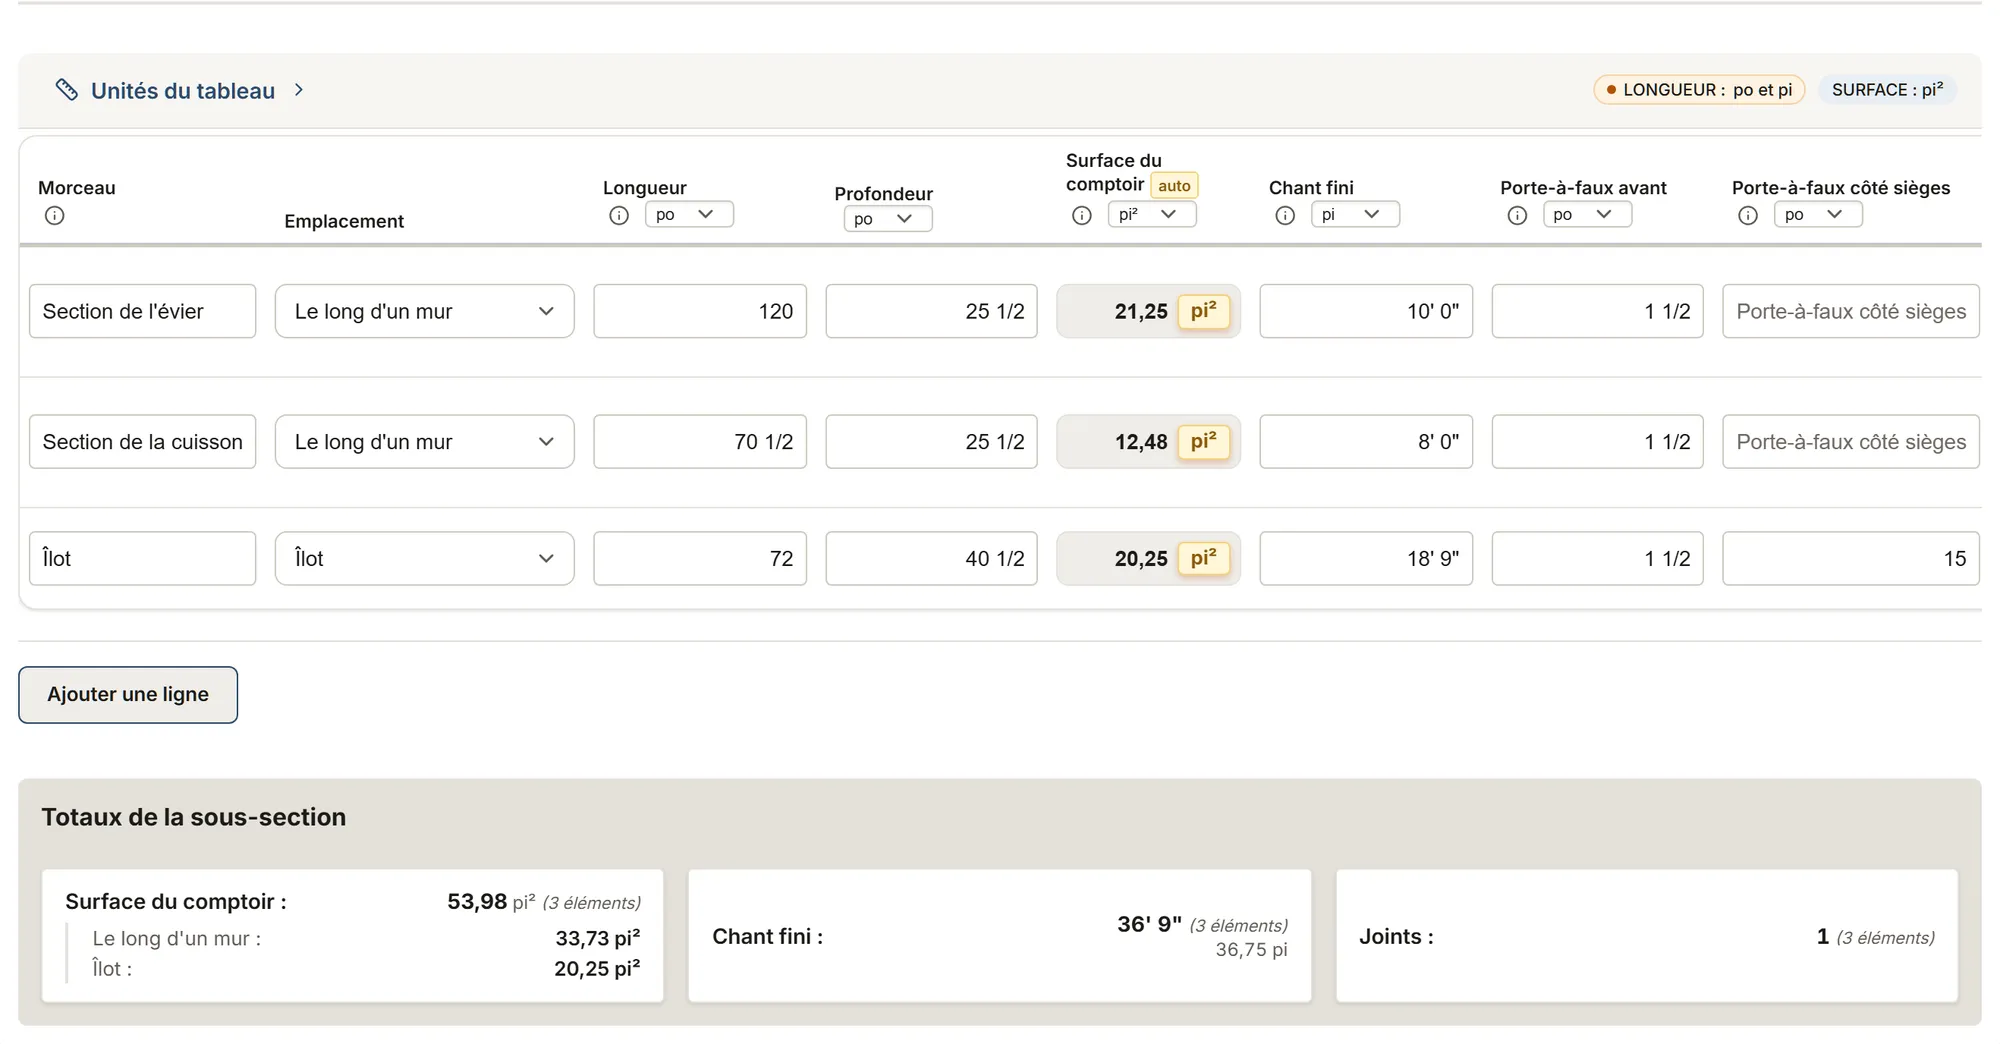Click the Longueur field showing 72
Screen dimensions: 2000x1044
tap(700, 558)
